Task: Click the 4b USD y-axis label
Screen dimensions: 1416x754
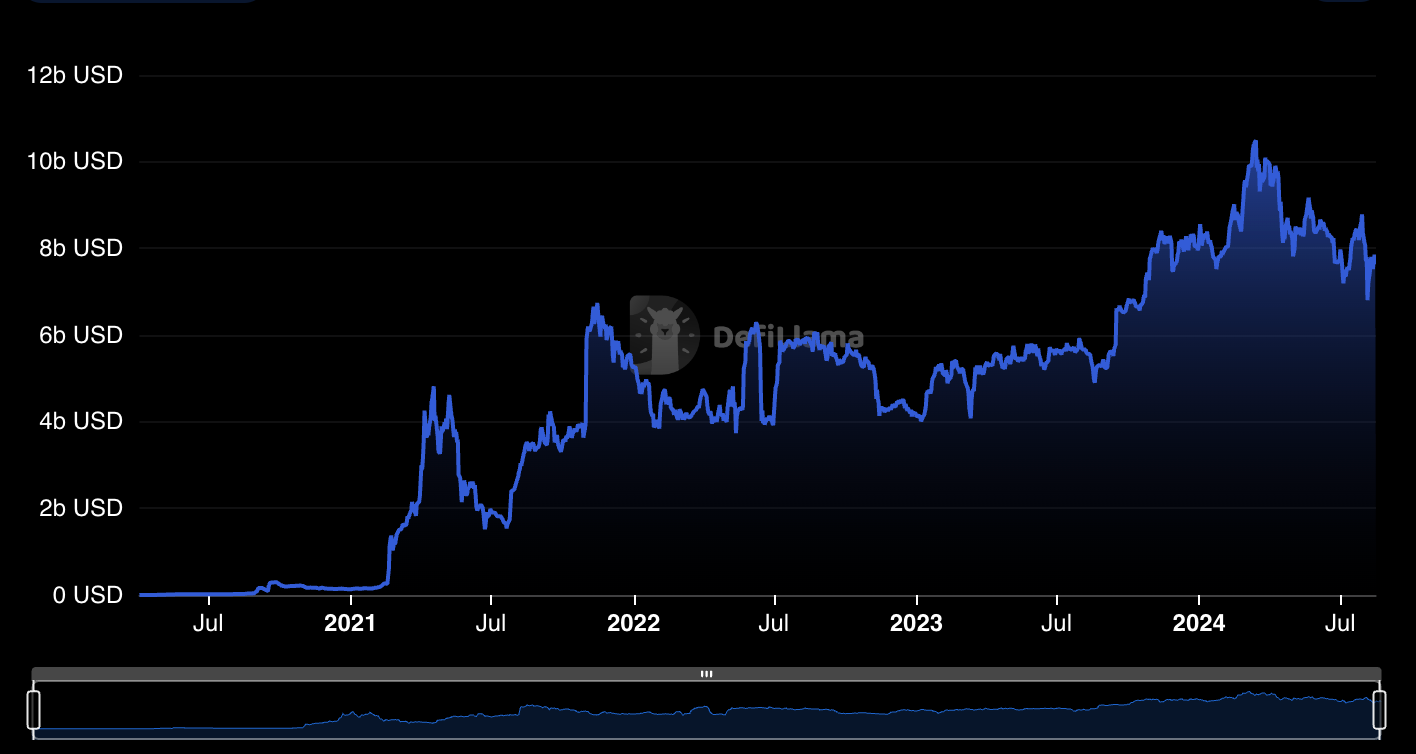Action: (x=78, y=421)
